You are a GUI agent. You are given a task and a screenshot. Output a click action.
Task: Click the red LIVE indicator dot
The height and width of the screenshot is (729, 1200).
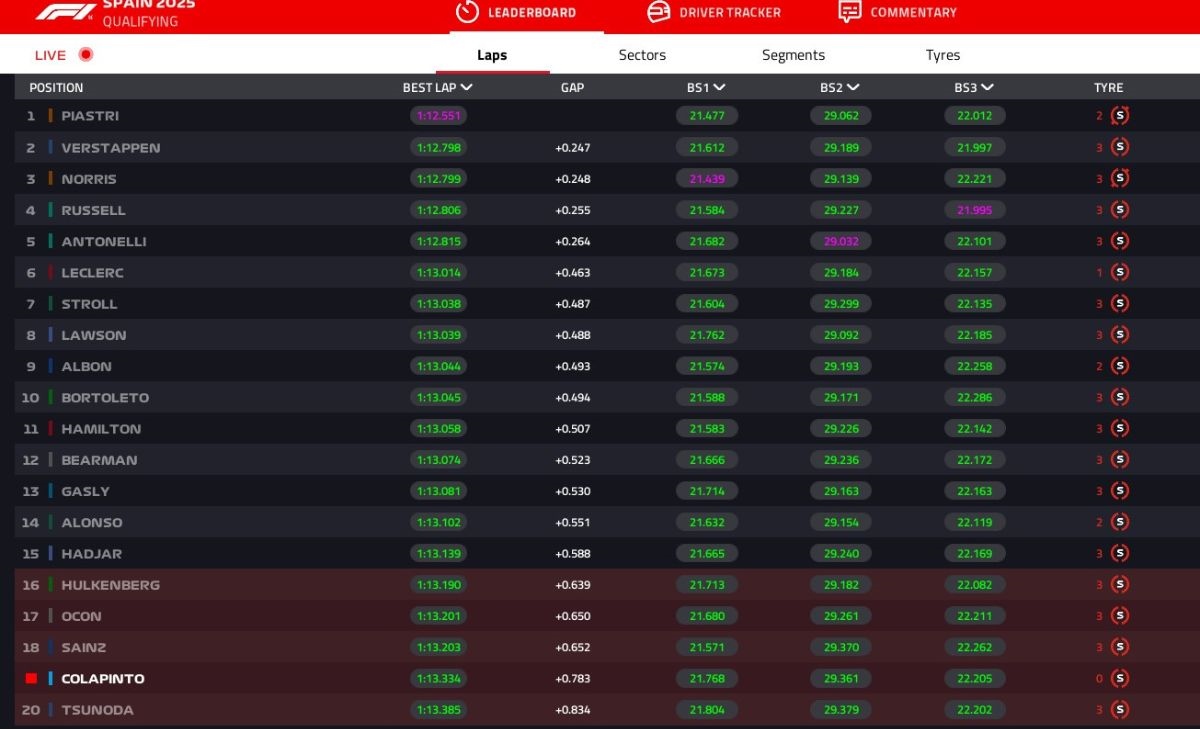pos(86,55)
